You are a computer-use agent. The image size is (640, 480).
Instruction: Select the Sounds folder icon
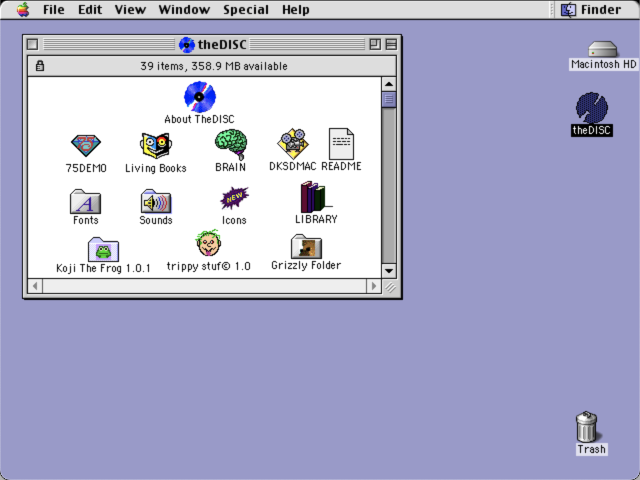tap(156, 201)
